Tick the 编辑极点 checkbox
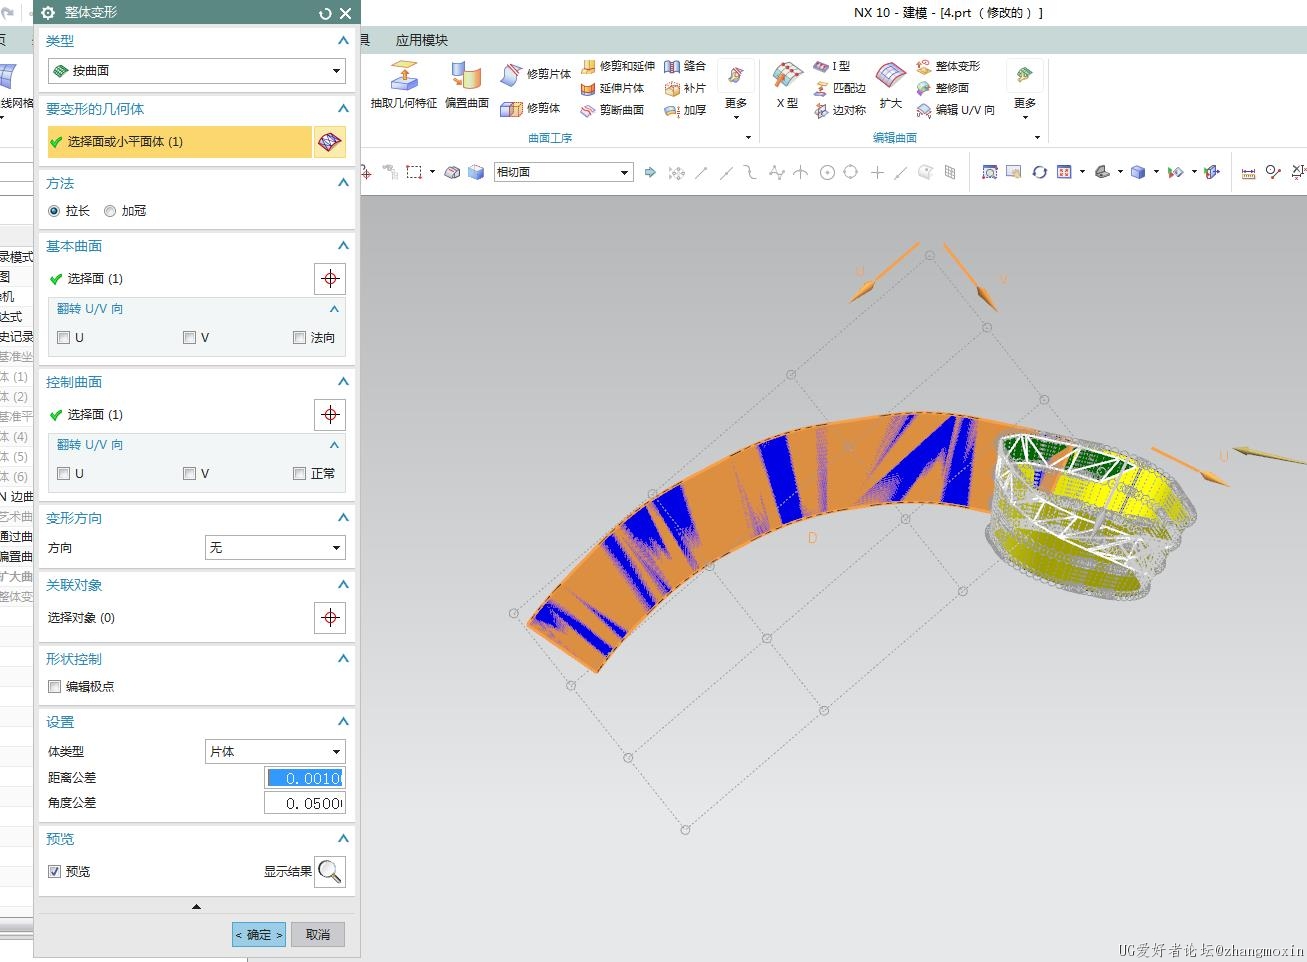The height and width of the screenshot is (962, 1307). click(55, 687)
